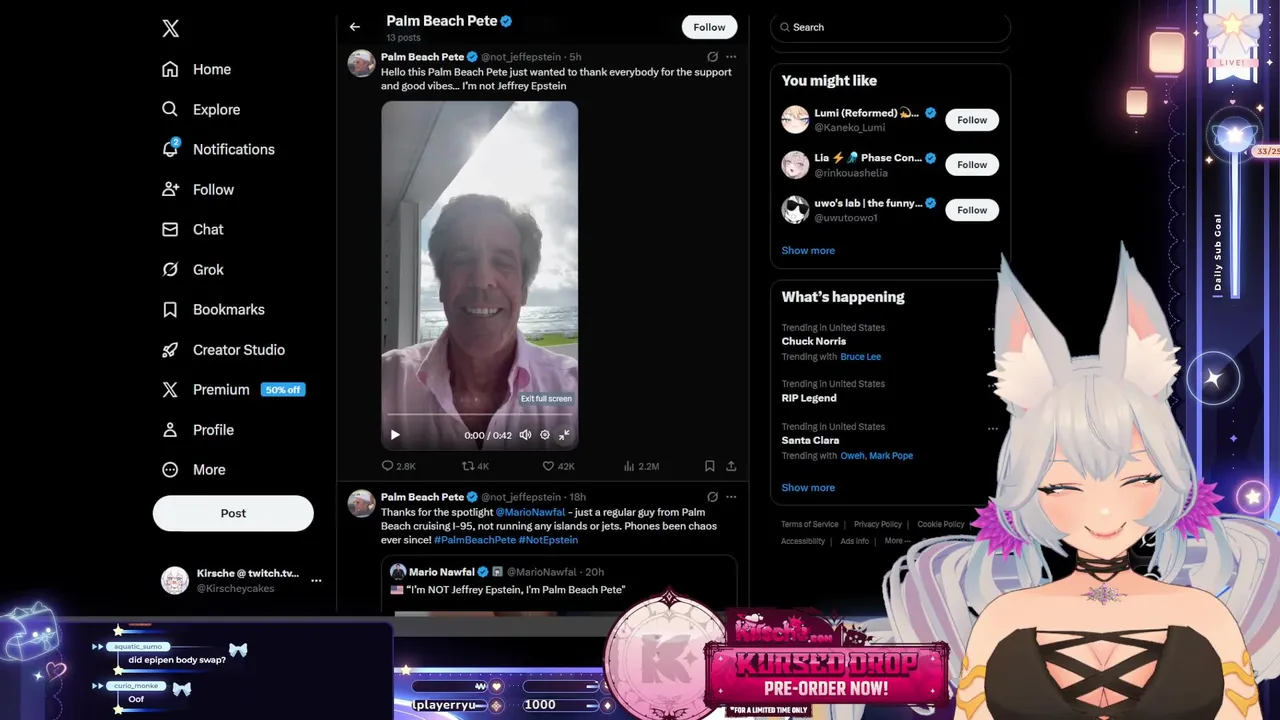The image size is (1280, 720).
Task: Mute the video using the speaker icon
Action: (x=525, y=435)
